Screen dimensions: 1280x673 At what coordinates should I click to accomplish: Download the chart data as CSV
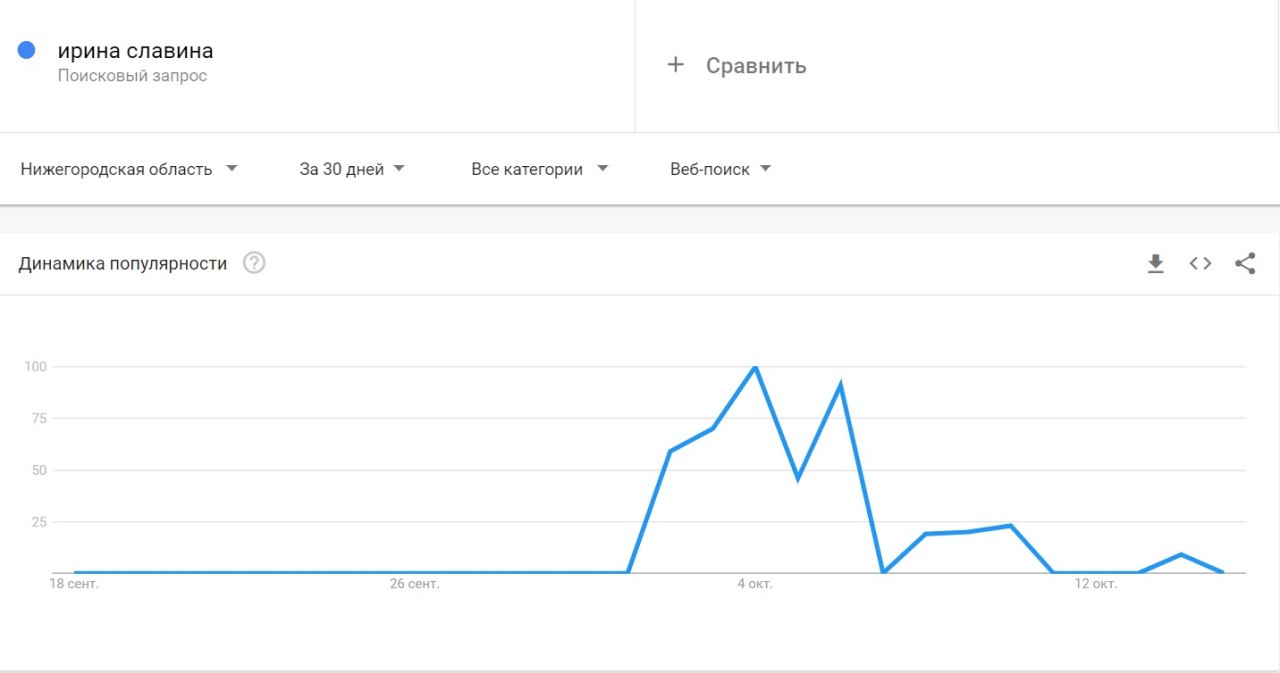1155,264
